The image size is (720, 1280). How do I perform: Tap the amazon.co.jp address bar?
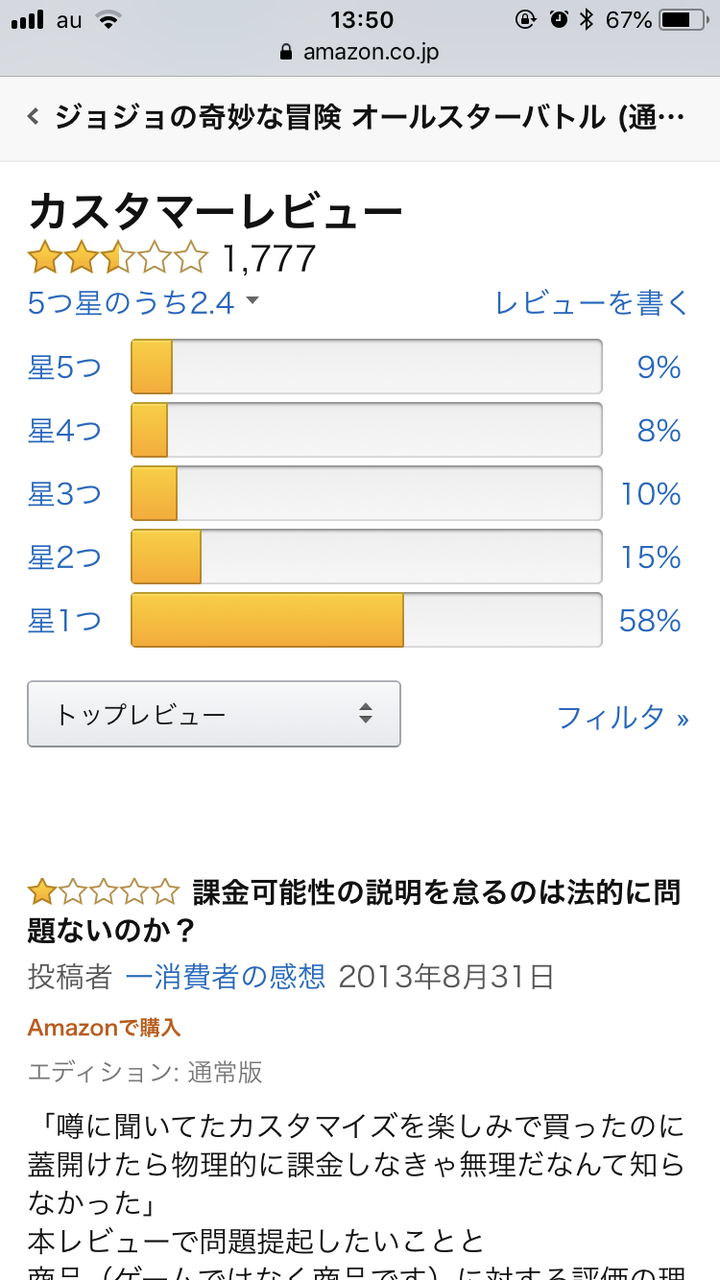point(360,52)
